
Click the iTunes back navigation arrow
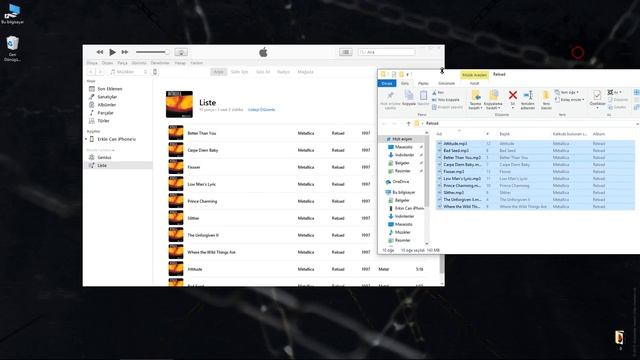tap(91, 72)
